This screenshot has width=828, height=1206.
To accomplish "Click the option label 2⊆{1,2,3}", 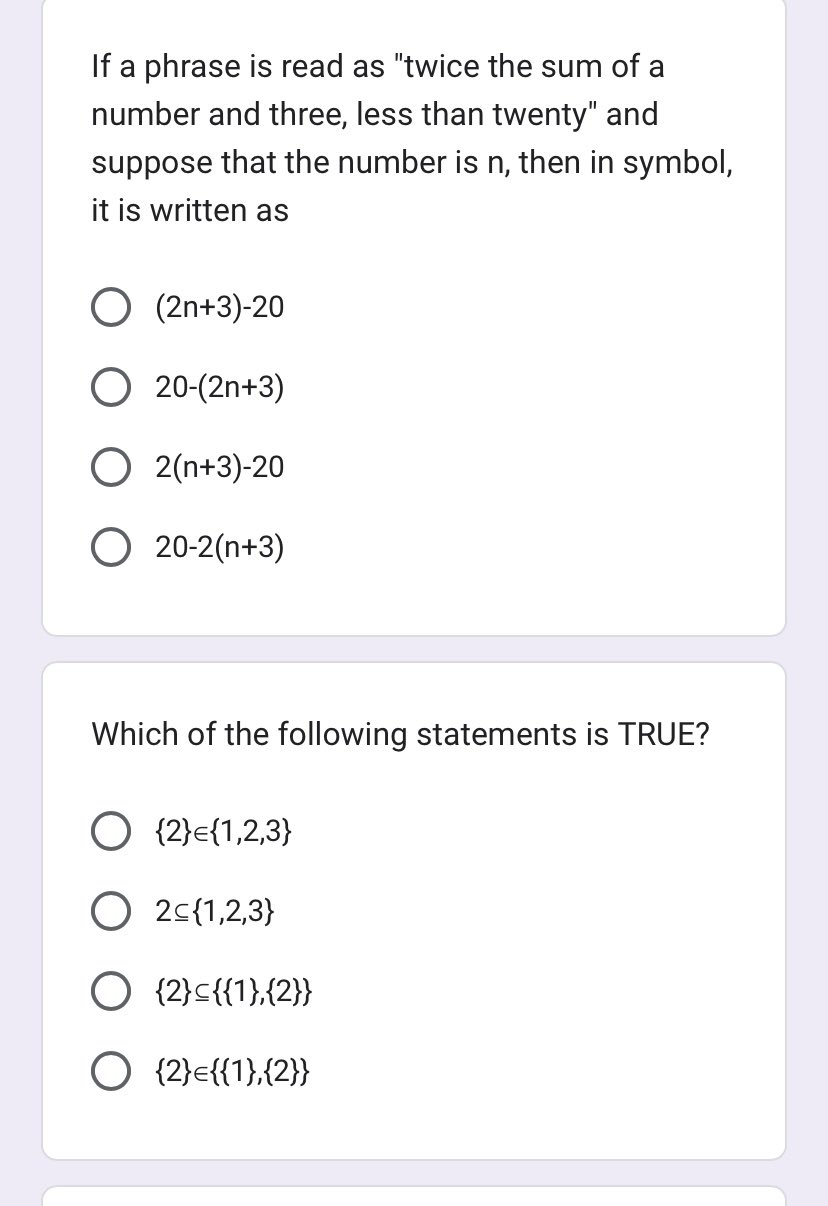I will (x=214, y=911).
